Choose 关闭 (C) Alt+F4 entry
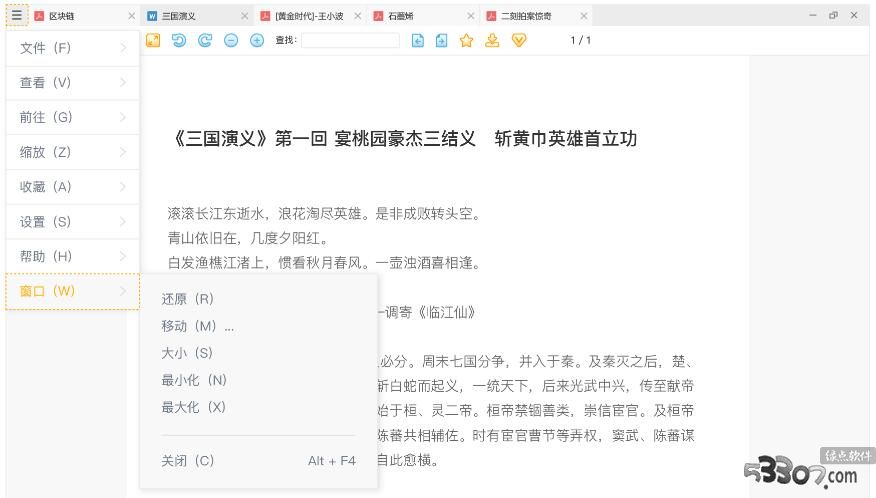 click(259, 461)
